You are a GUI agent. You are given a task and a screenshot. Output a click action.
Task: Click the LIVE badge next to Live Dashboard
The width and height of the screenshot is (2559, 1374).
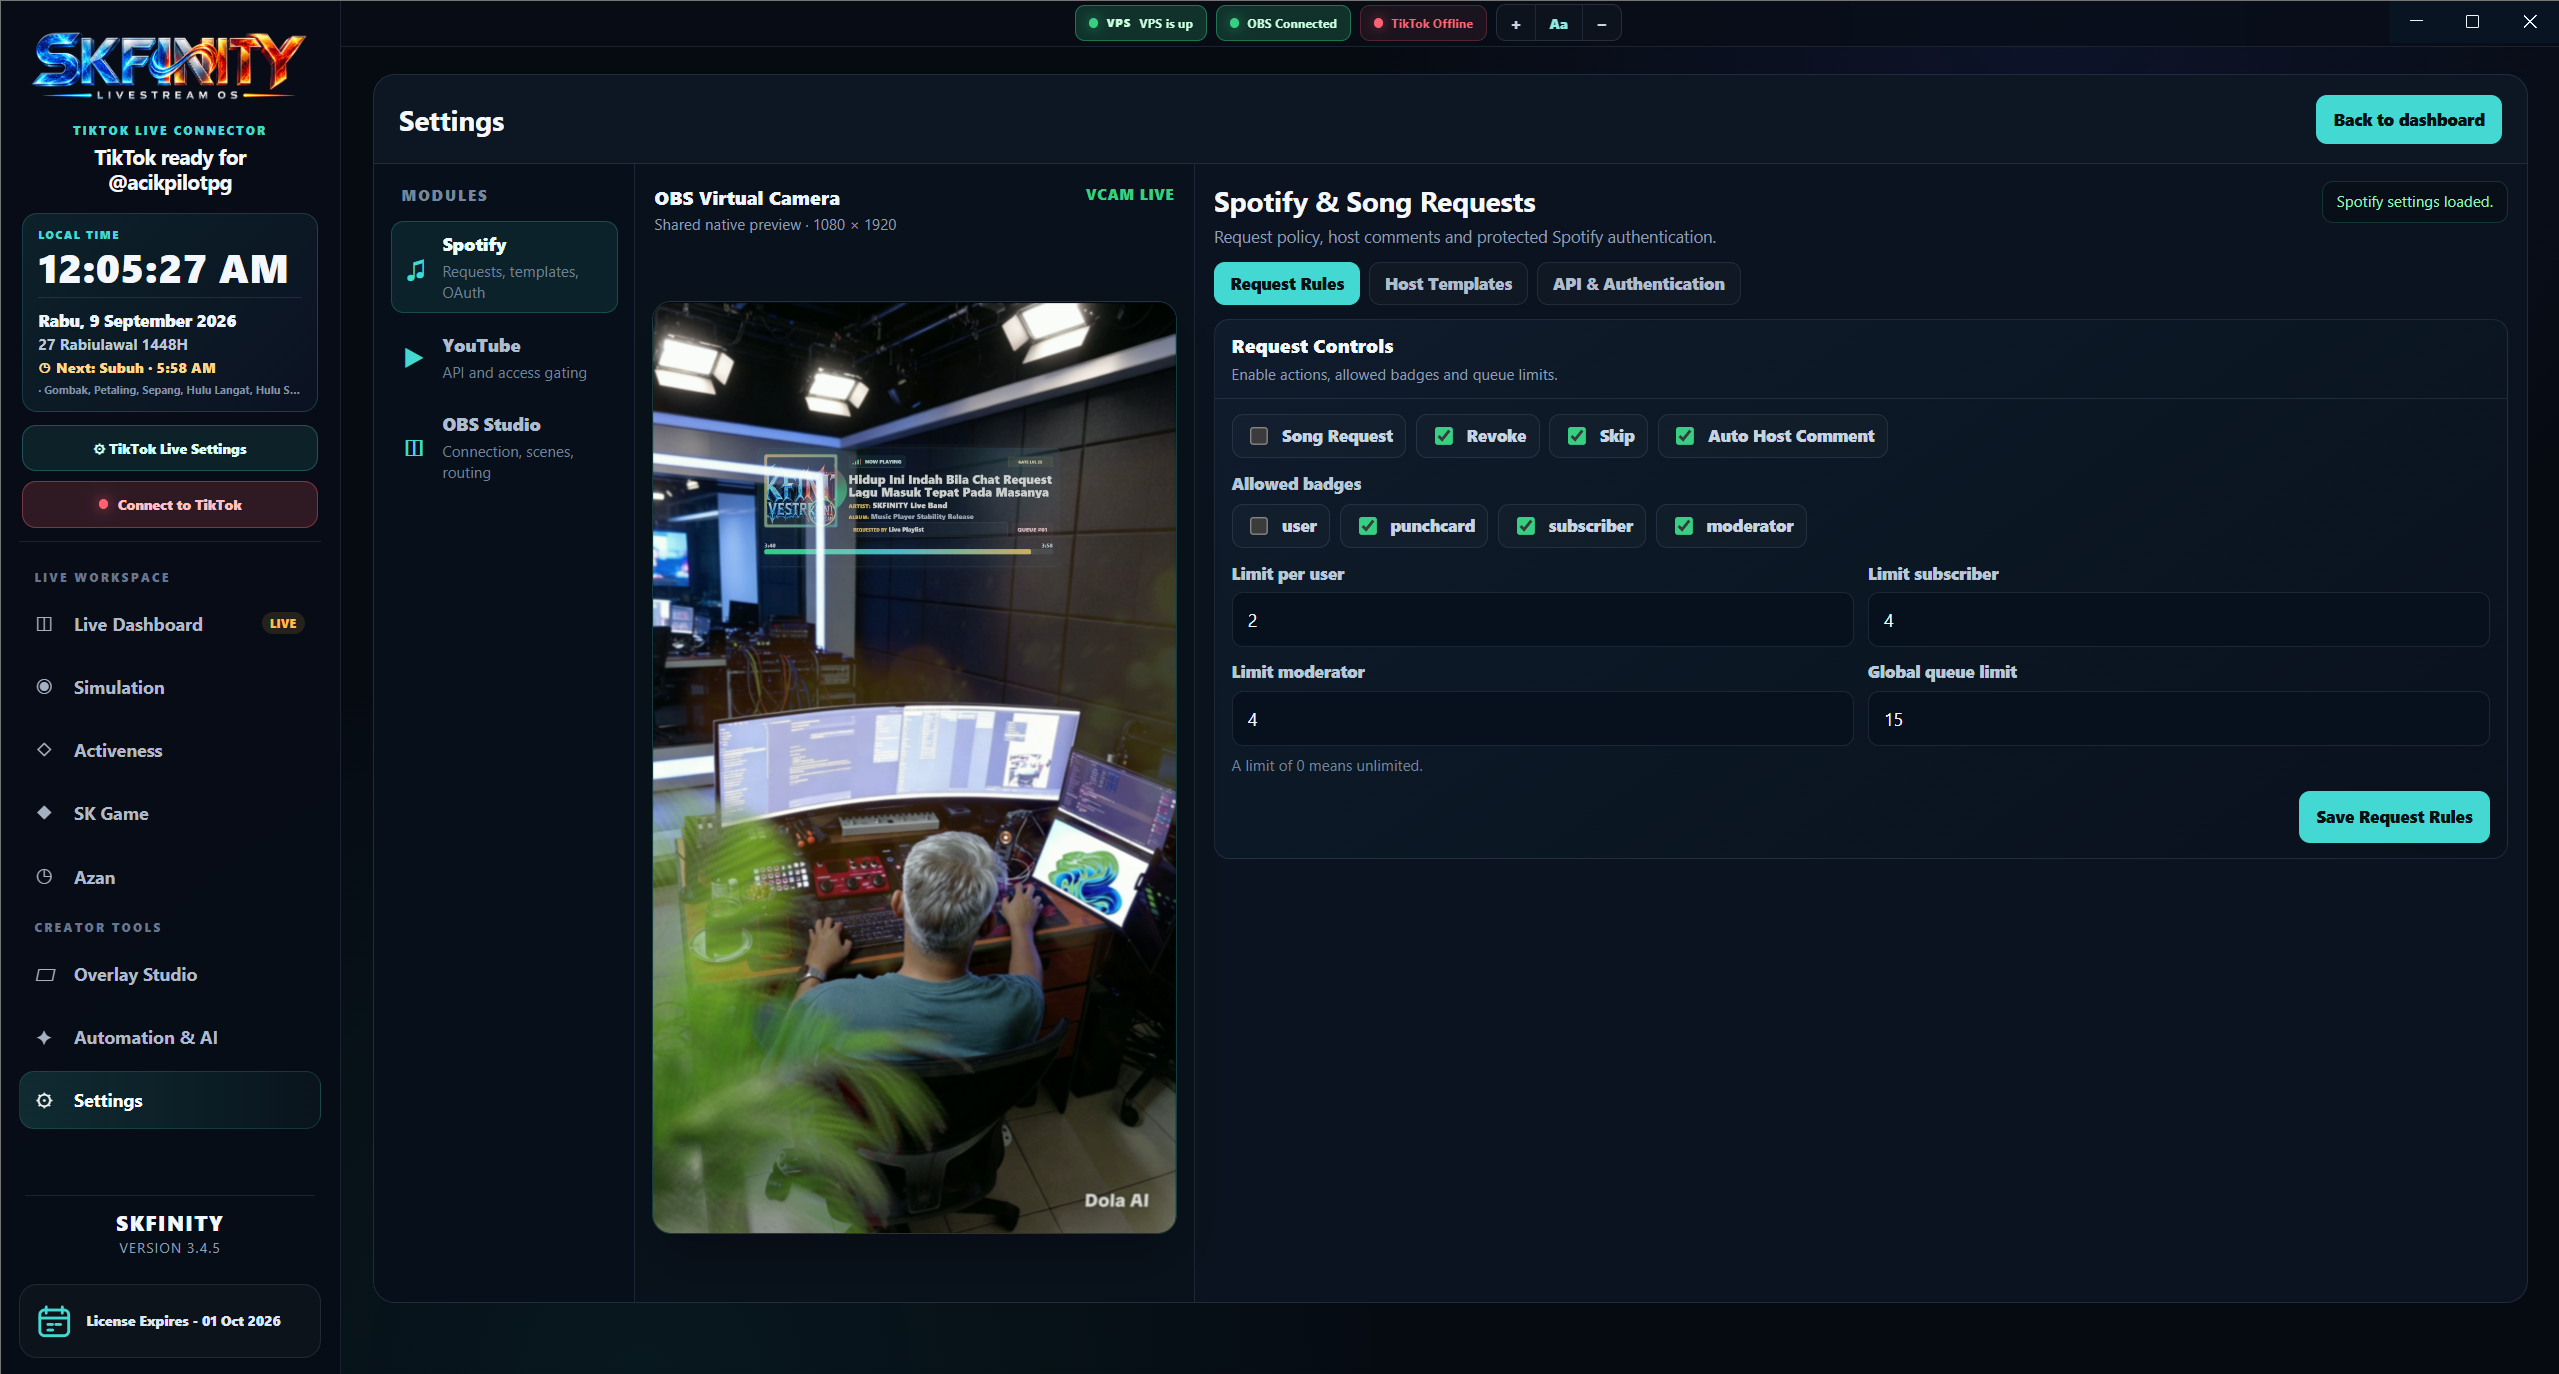click(283, 624)
